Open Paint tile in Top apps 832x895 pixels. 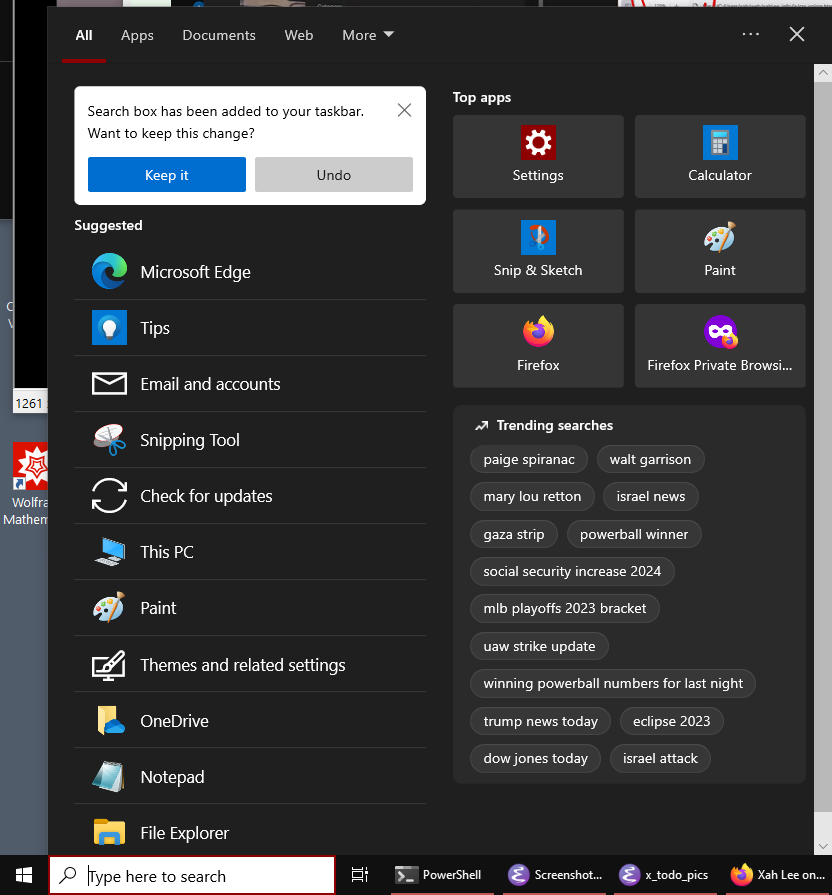[x=720, y=251]
